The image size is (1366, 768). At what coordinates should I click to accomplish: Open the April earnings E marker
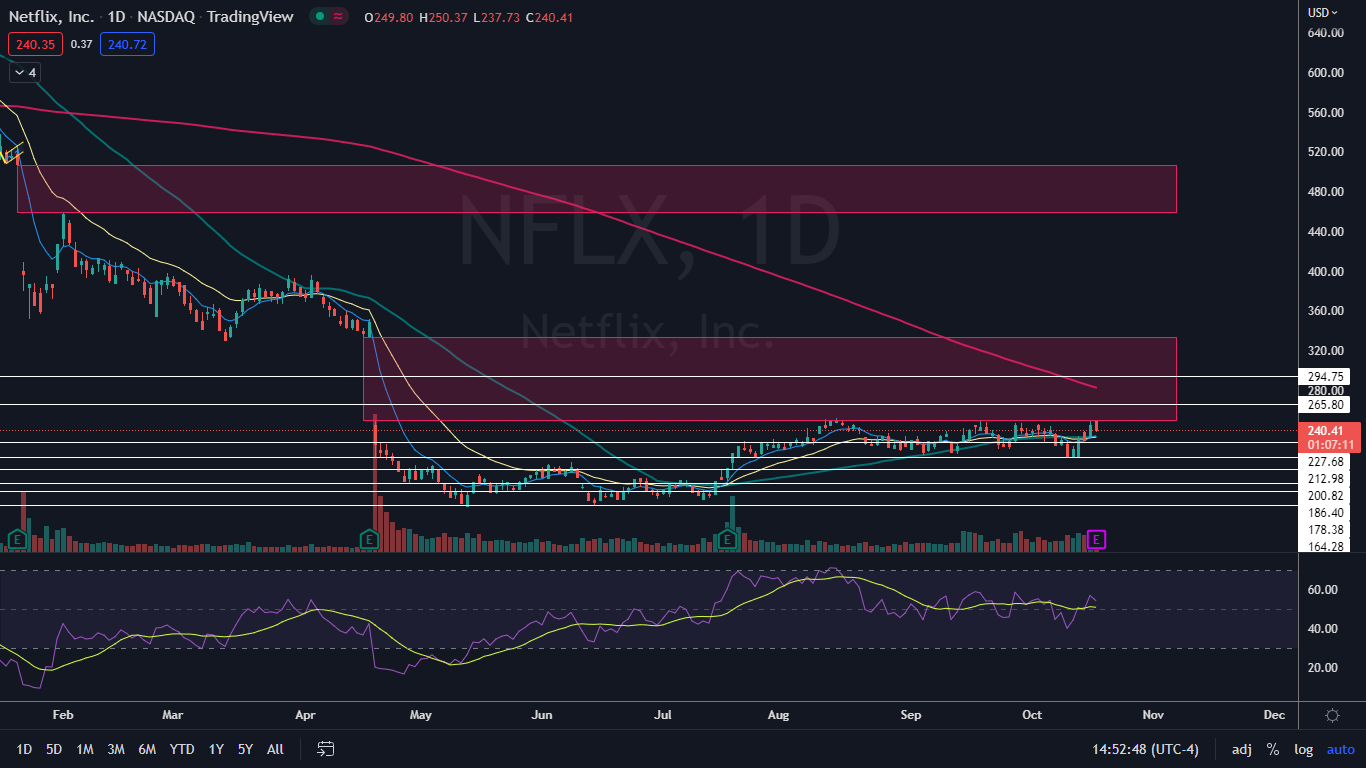(x=368, y=540)
